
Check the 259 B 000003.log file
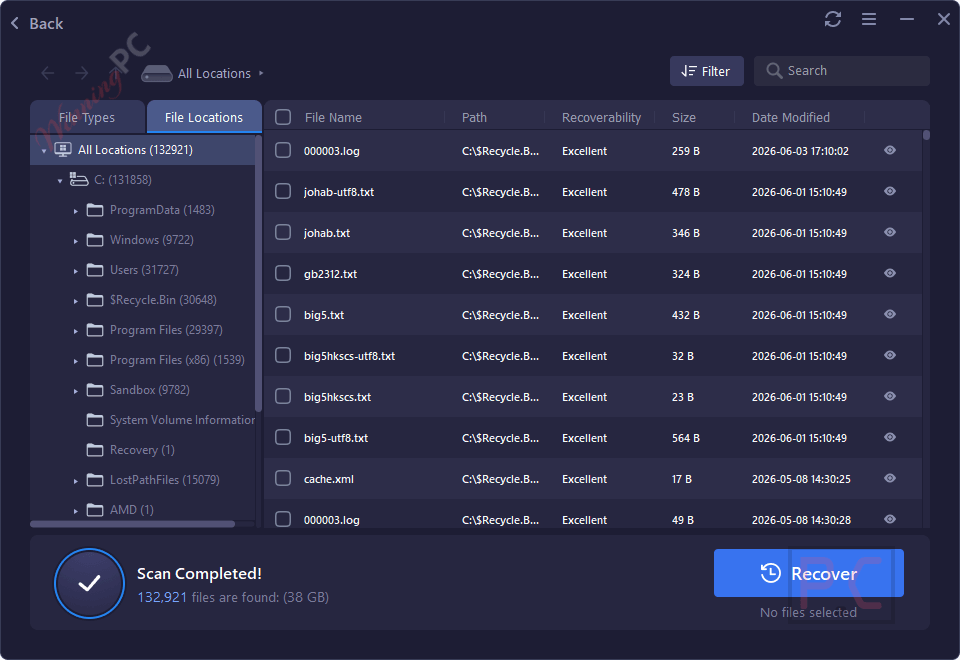point(283,150)
